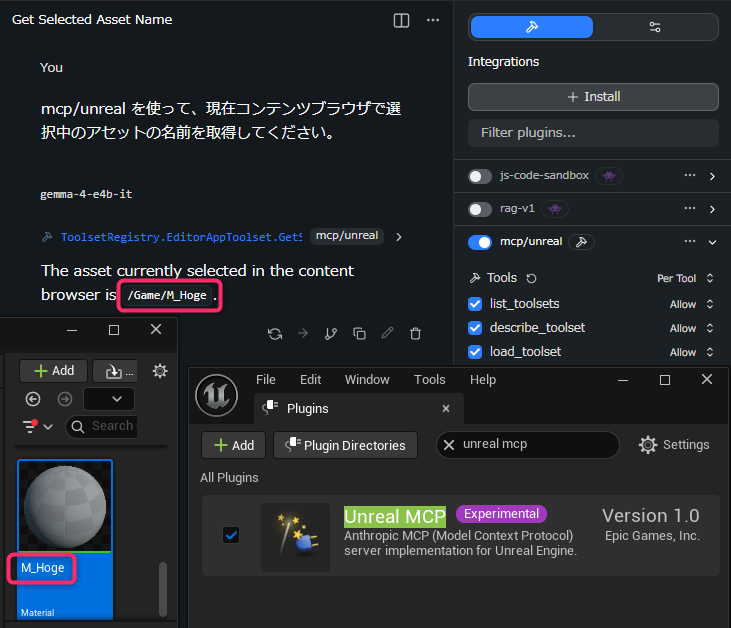Clear the unreal mcp search
731x628 pixels.
(x=449, y=445)
